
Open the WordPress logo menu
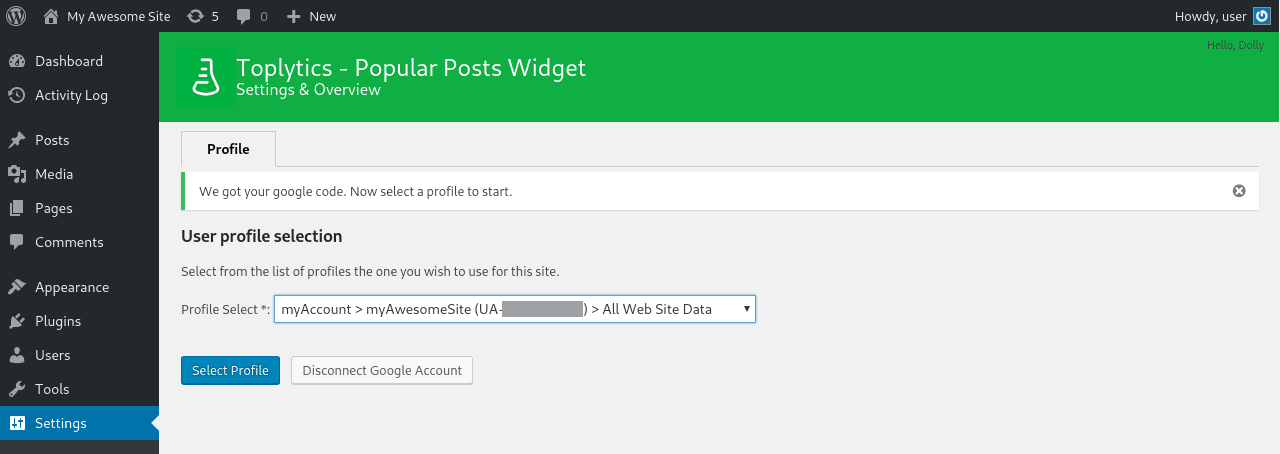coord(16,16)
